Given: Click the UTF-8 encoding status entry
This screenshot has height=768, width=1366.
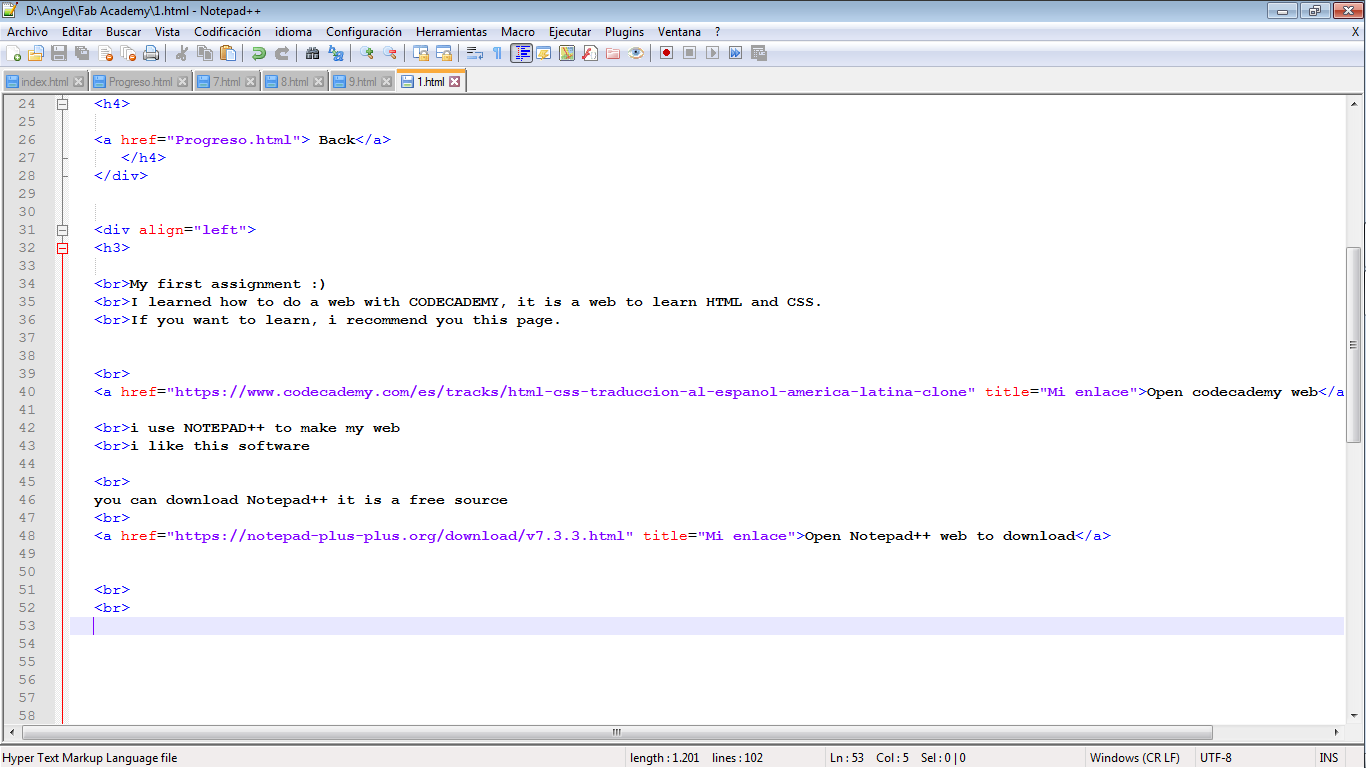Looking at the screenshot, I should pyautogui.click(x=1216, y=758).
